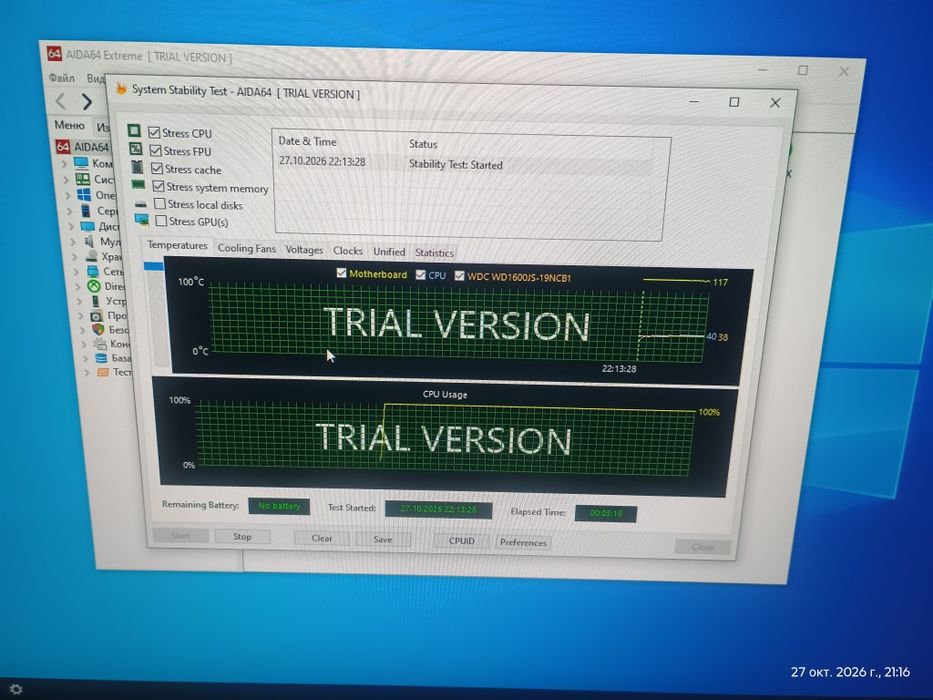Click the network icon beside the "Сеть" row
The image size is (933, 700).
93,271
